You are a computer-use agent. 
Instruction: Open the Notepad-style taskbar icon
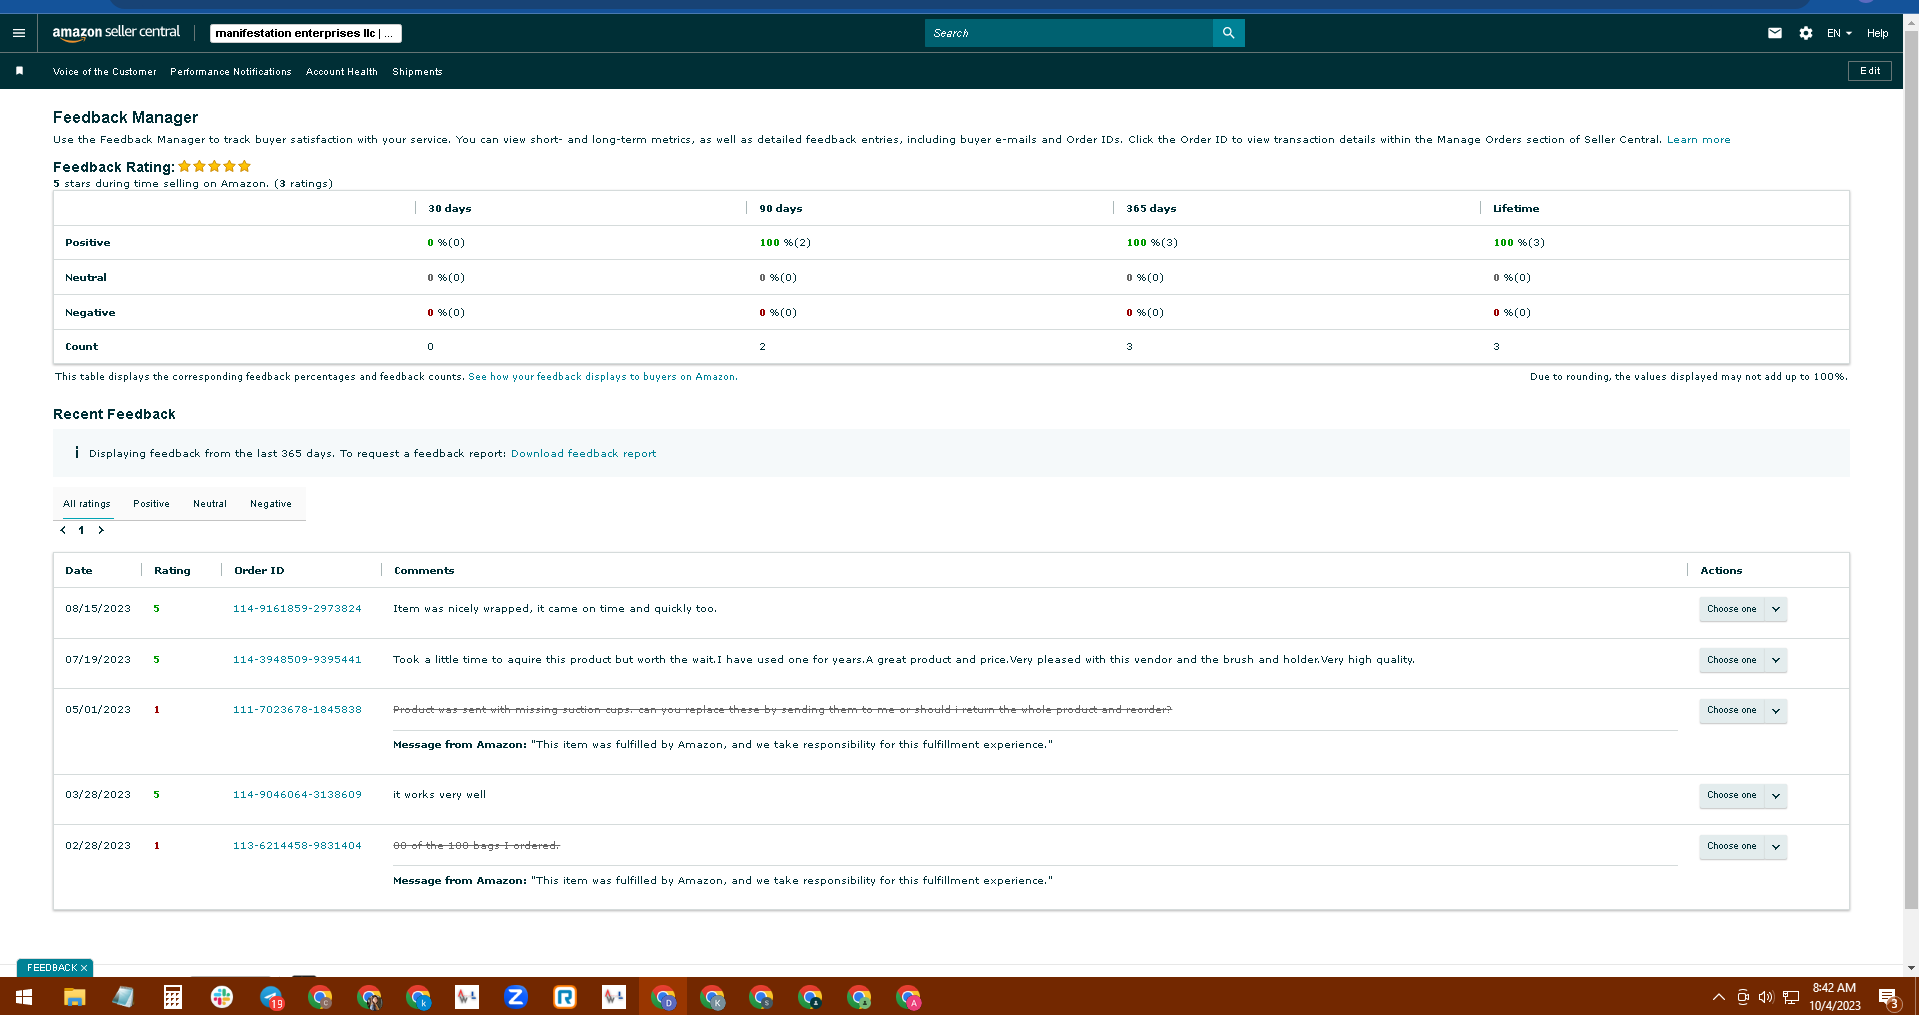coord(123,997)
